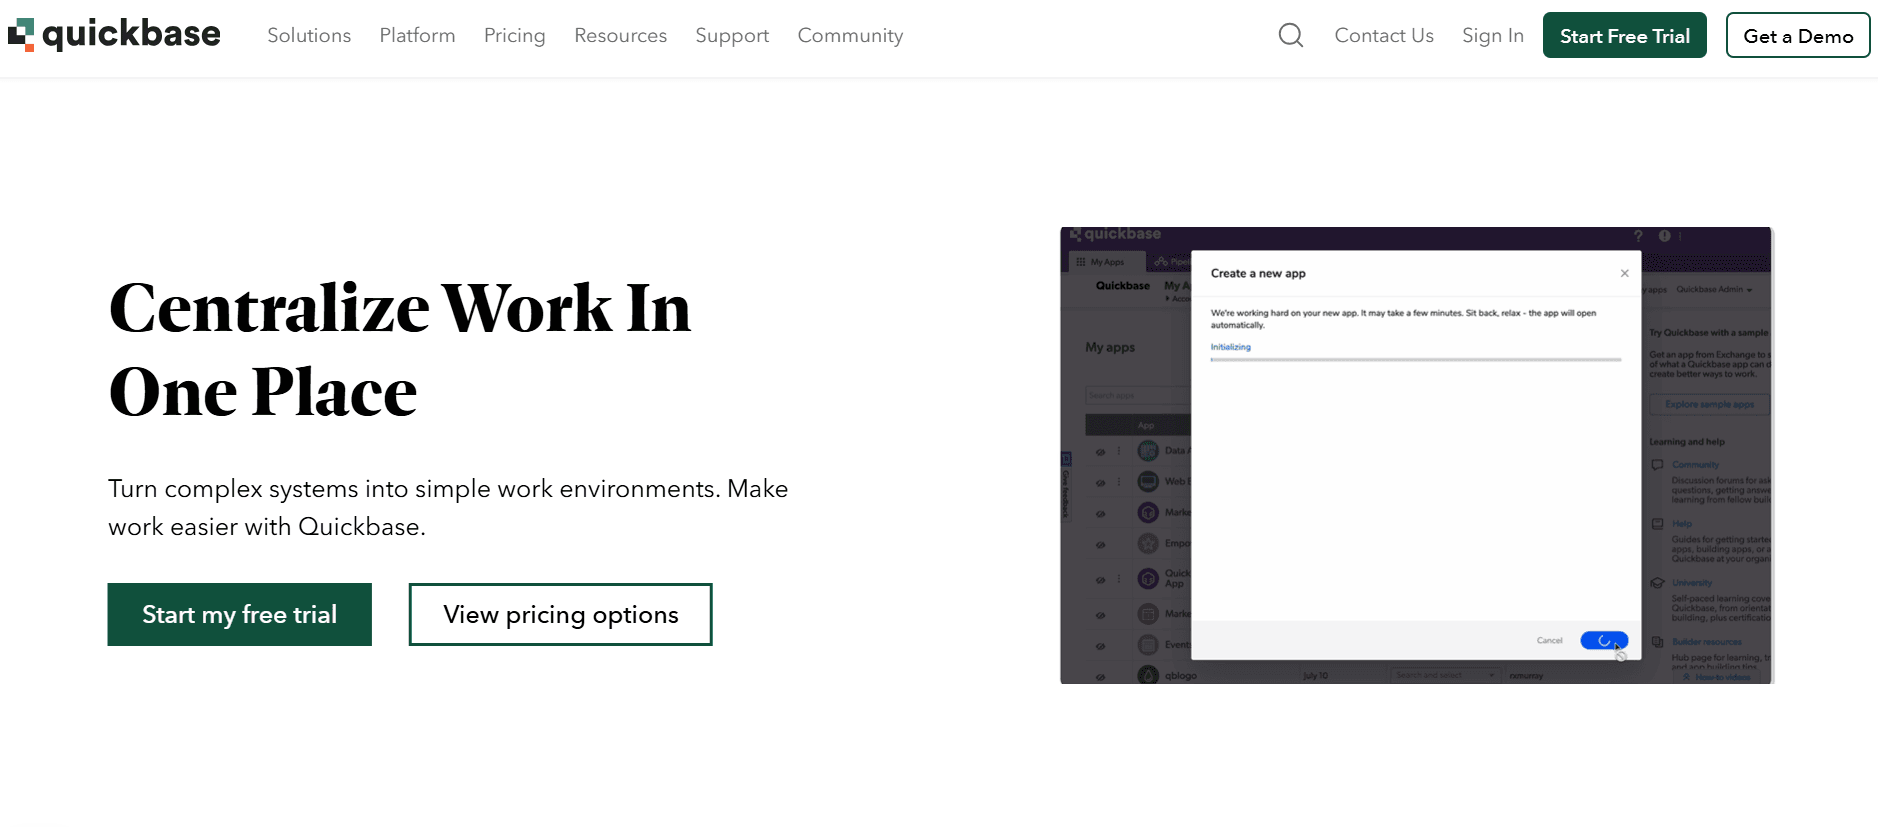This screenshot has height=827, width=1878.
Task: Click the My apps heading in the demo
Action: pyautogui.click(x=1110, y=347)
